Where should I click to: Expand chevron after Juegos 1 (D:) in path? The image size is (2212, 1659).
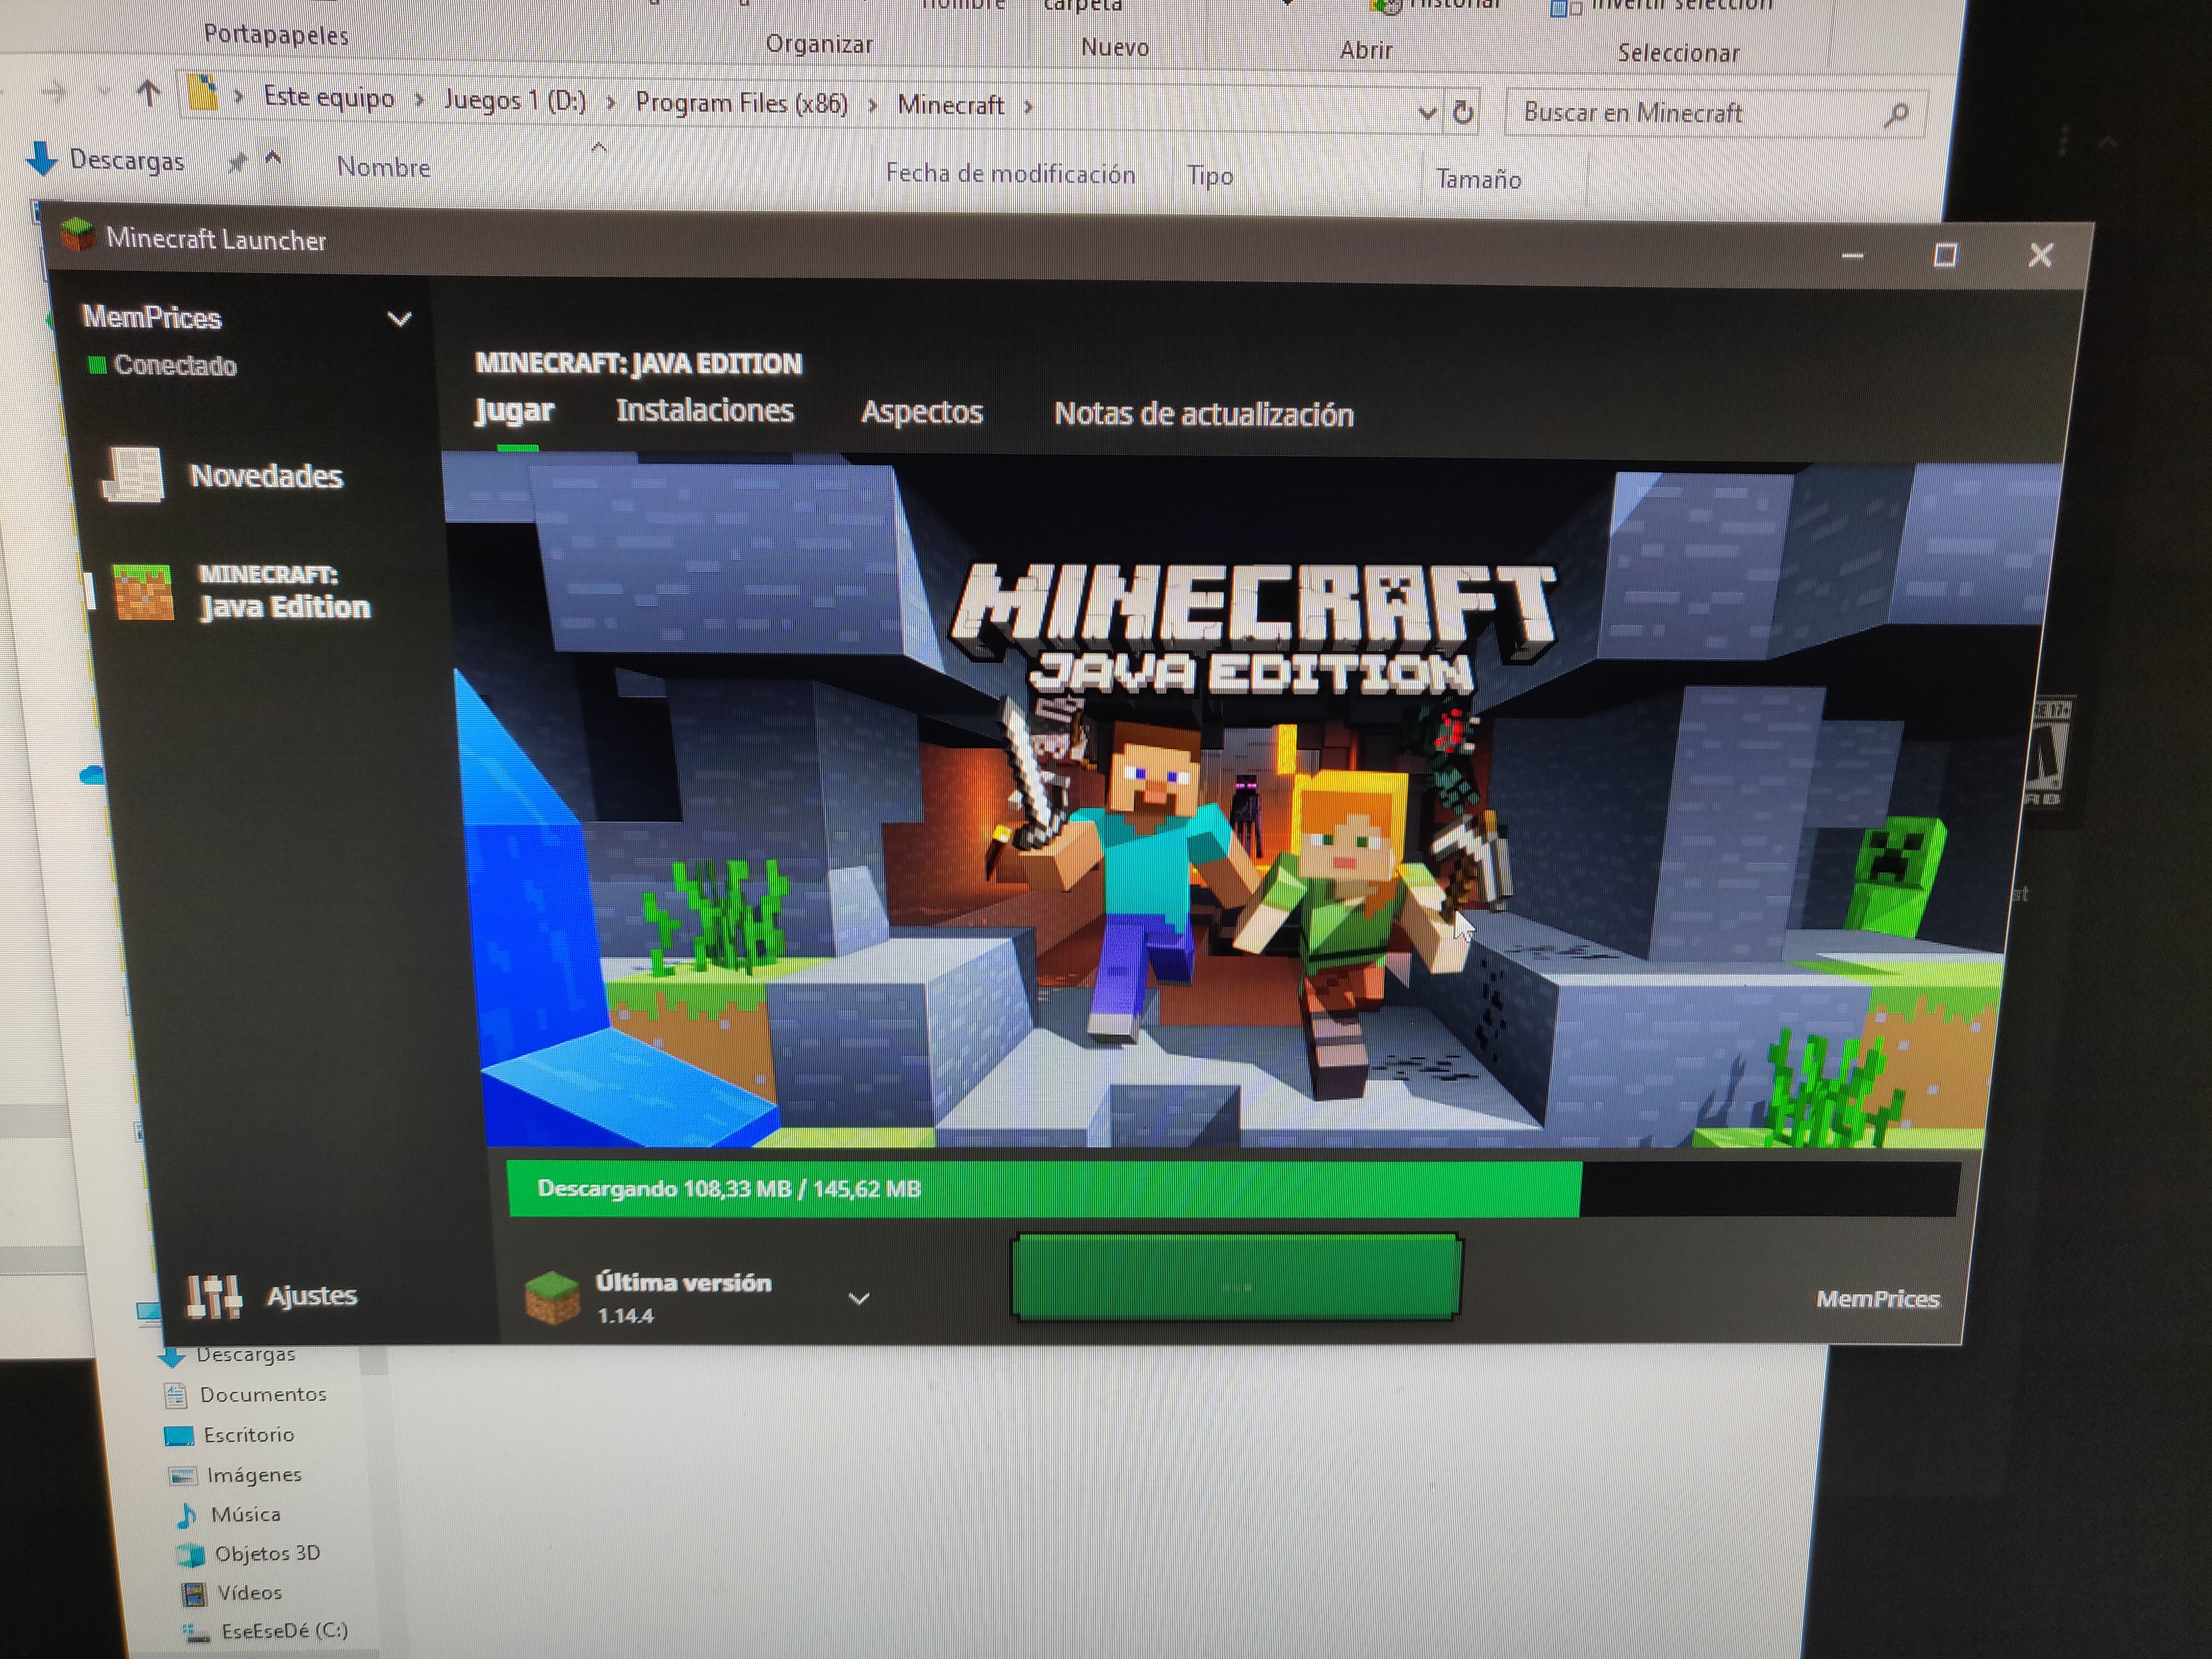click(x=610, y=103)
